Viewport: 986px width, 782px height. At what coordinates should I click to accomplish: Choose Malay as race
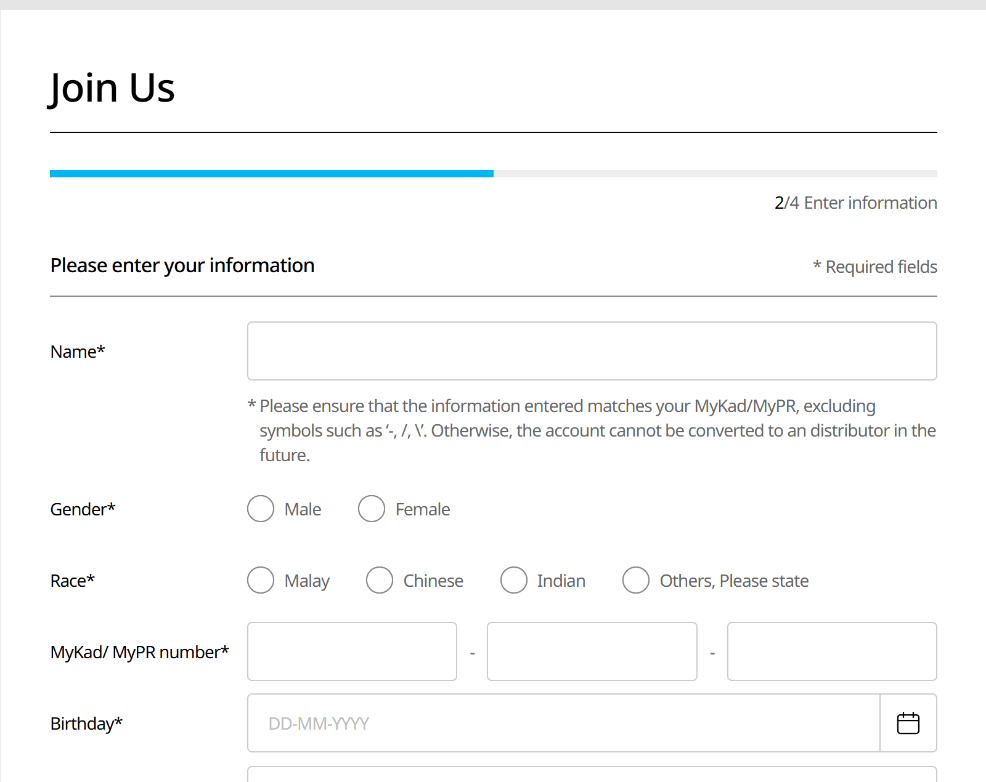click(x=260, y=580)
